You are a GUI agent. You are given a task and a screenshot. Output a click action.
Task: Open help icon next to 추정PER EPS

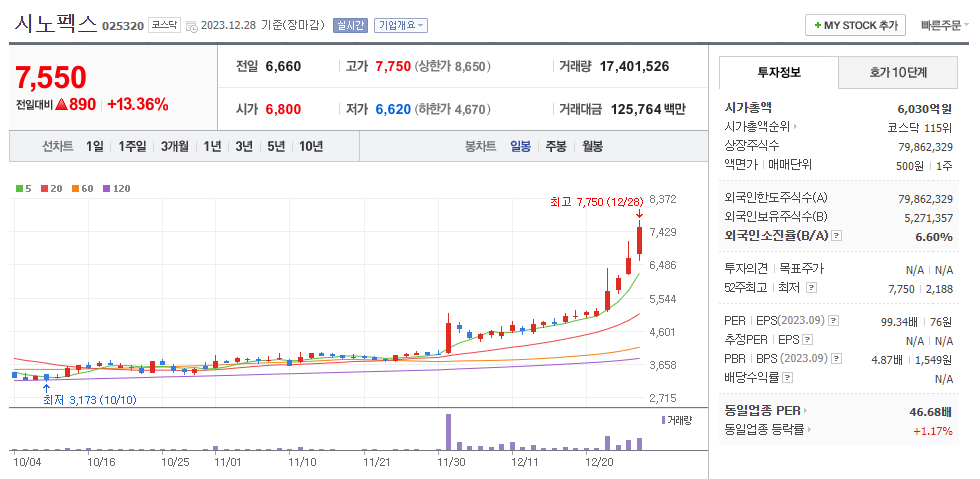point(808,340)
